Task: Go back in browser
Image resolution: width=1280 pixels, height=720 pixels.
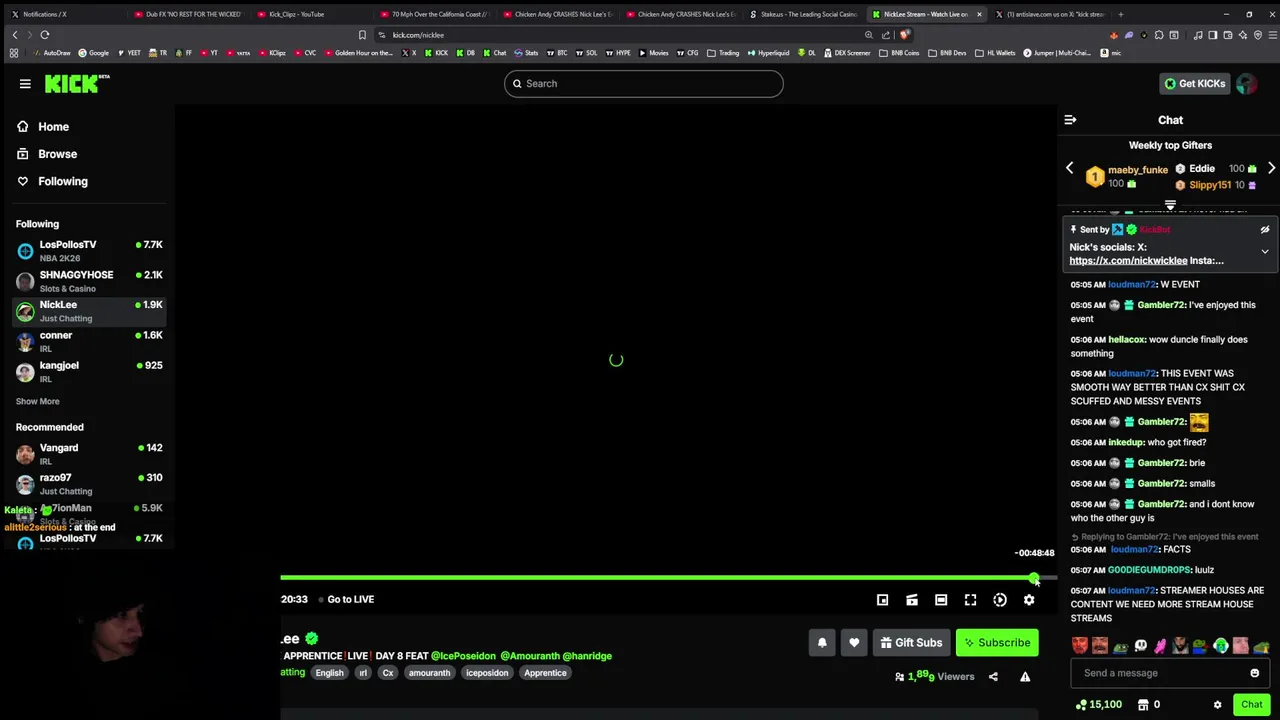Action: pyautogui.click(x=15, y=35)
